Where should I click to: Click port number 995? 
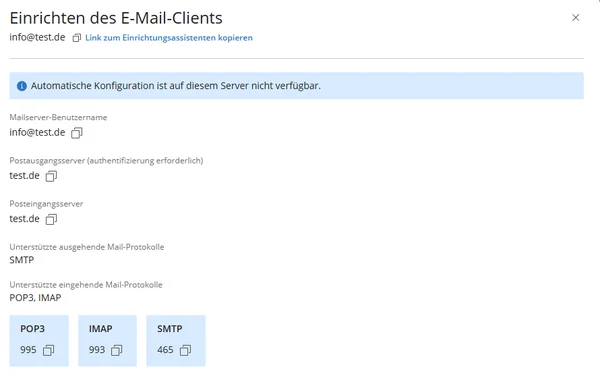click(x=28, y=350)
